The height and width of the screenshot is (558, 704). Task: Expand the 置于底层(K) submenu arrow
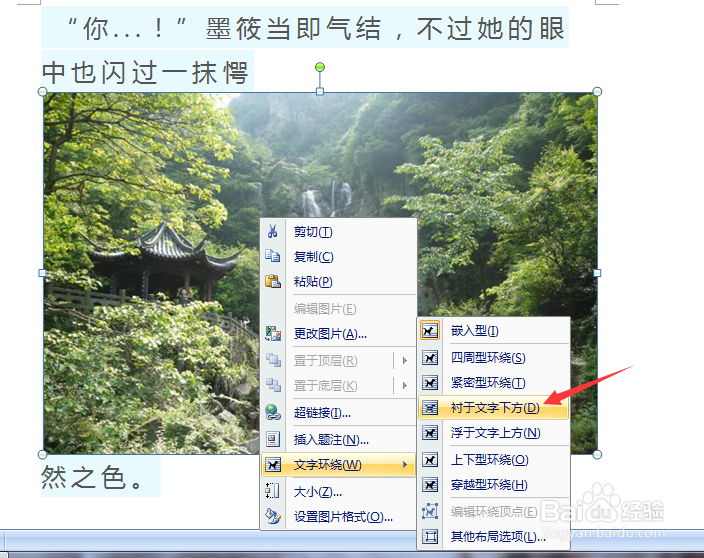(x=405, y=386)
